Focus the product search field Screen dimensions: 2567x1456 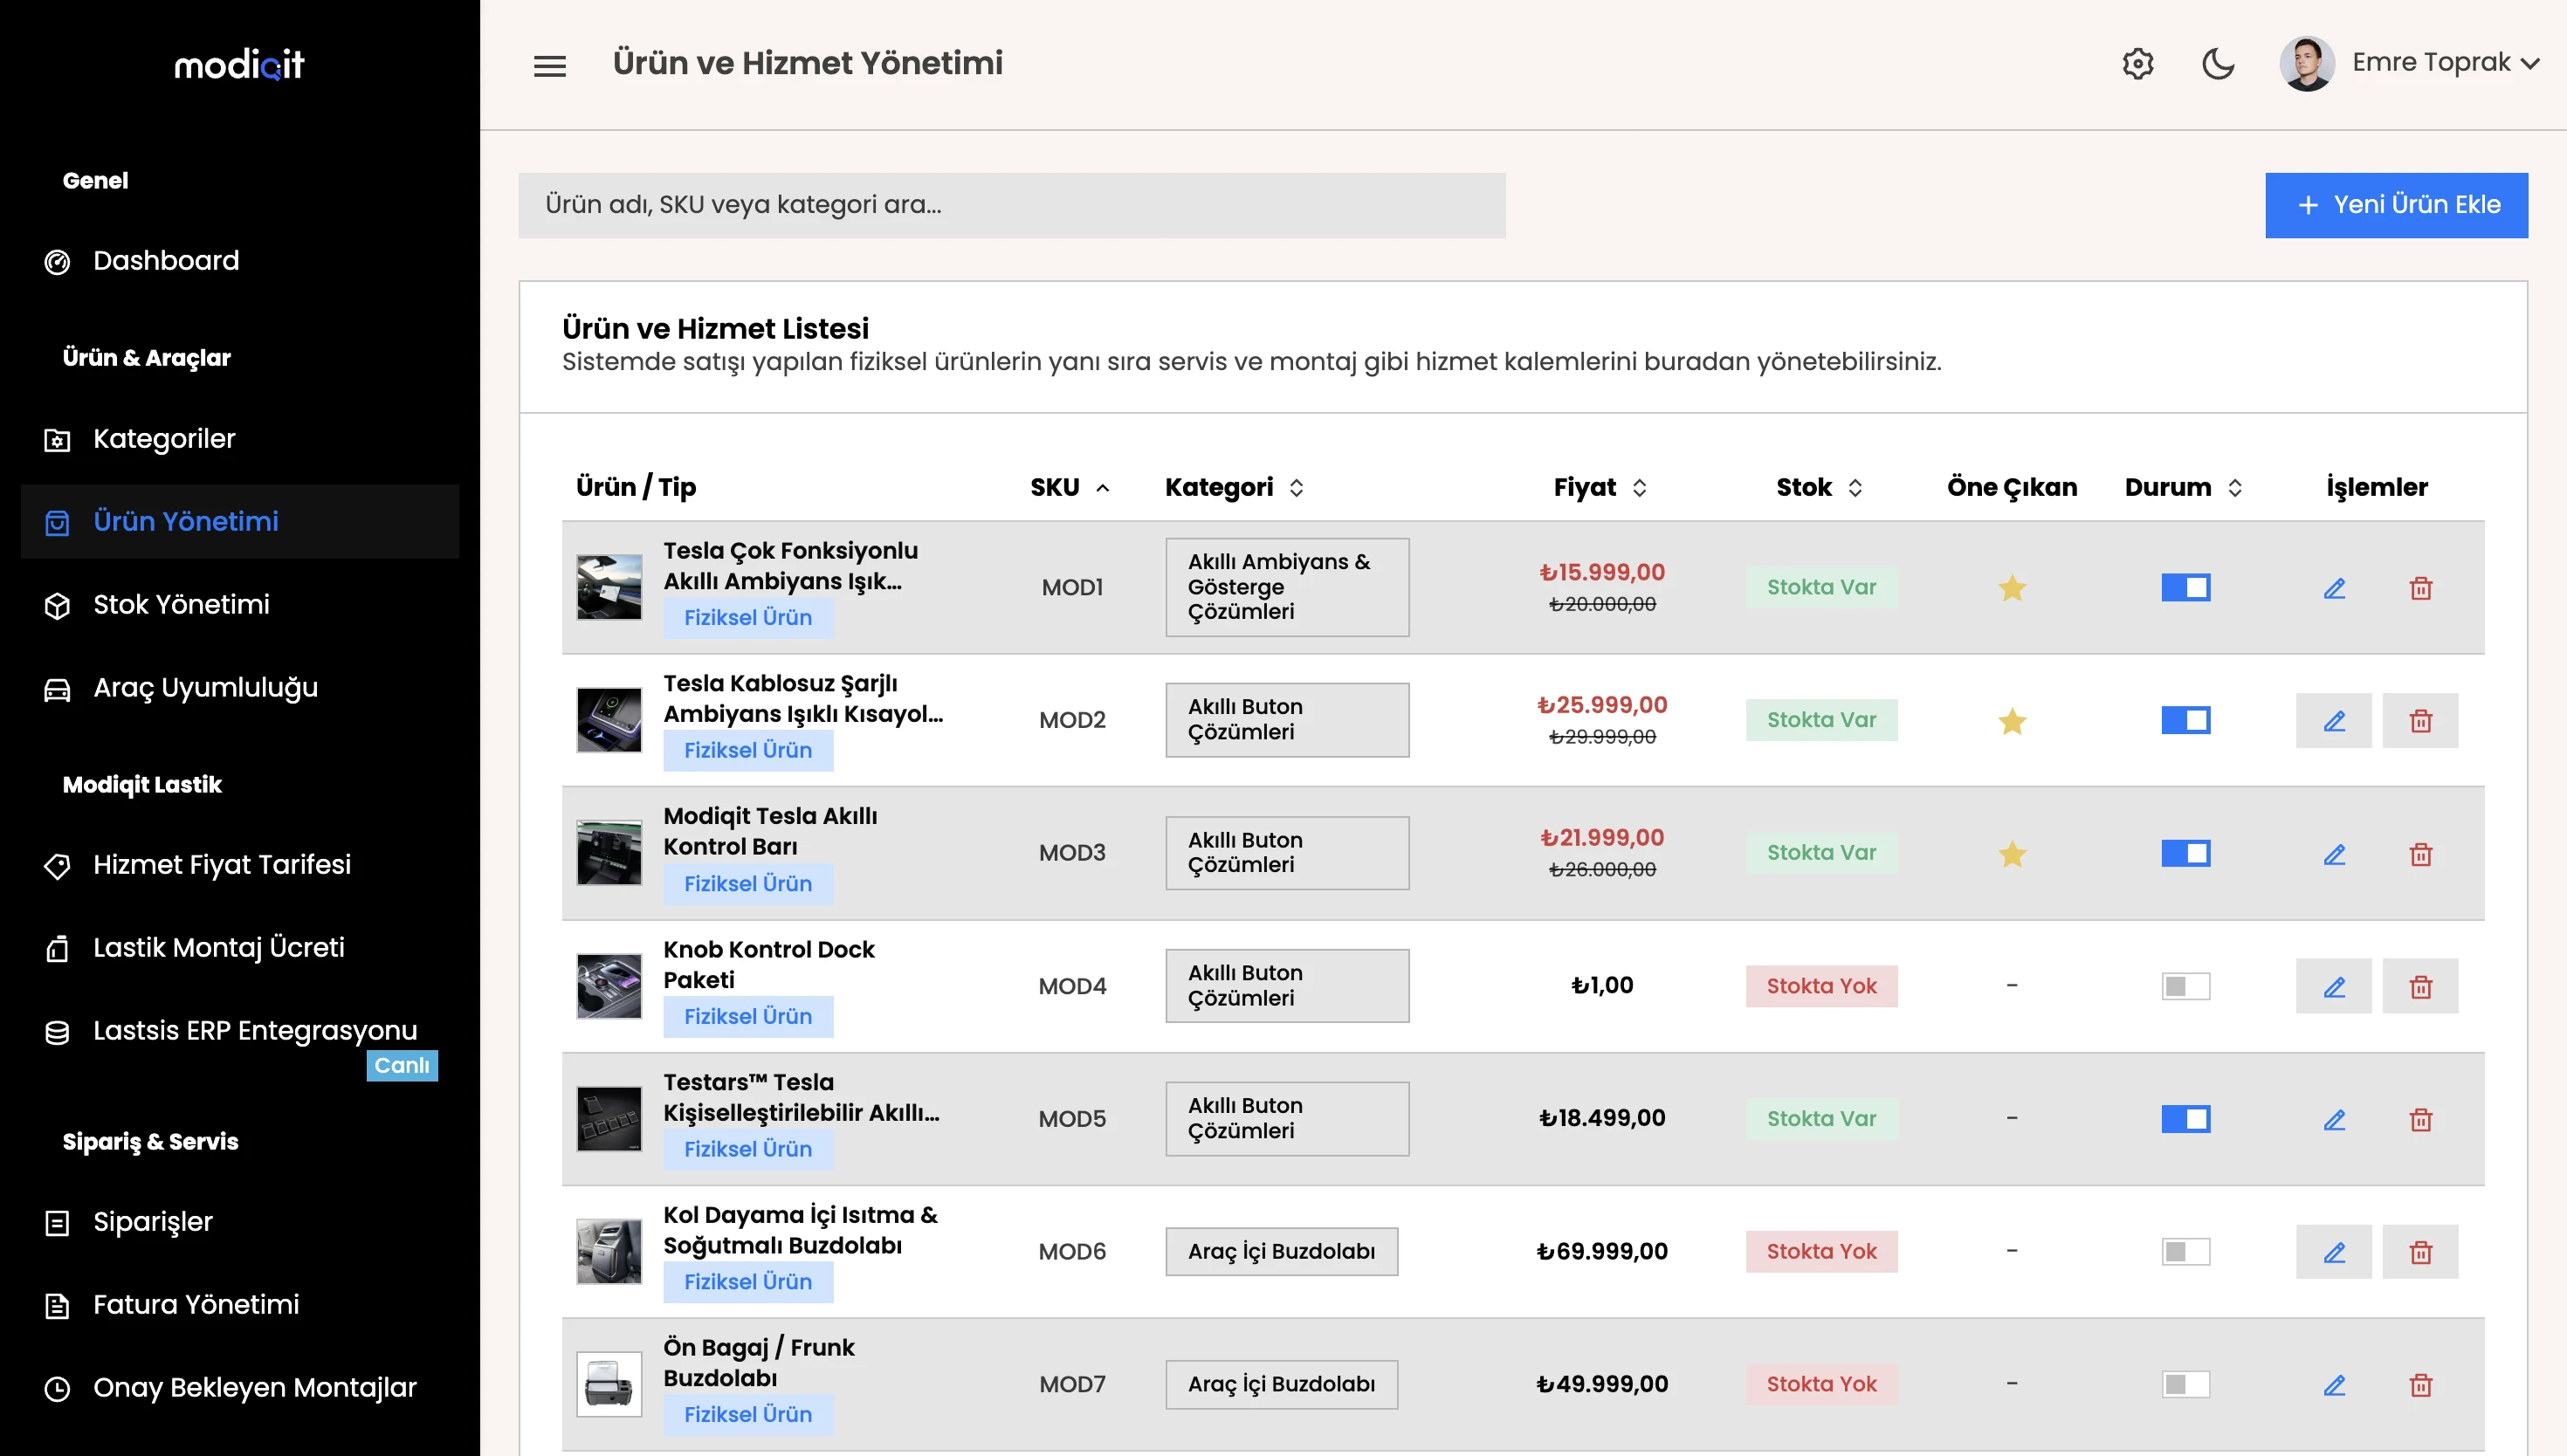pyautogui.click(x=1011, y=205)
